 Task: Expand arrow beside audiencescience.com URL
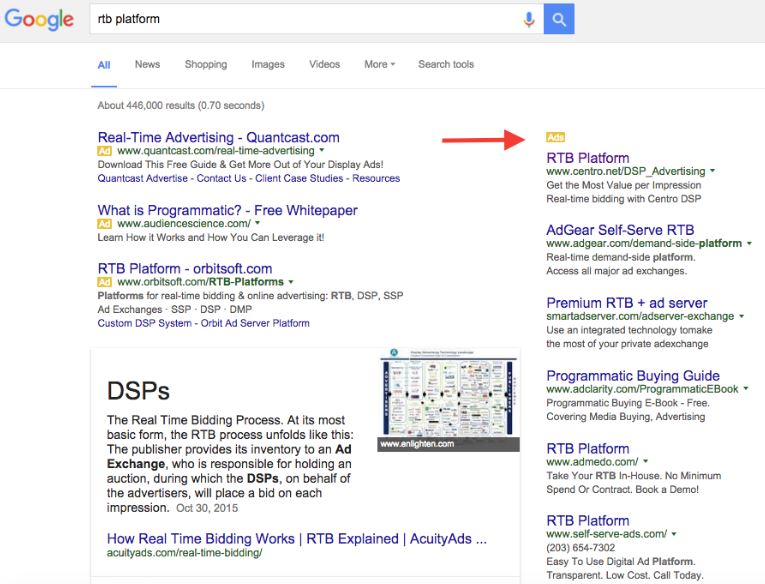258,223
